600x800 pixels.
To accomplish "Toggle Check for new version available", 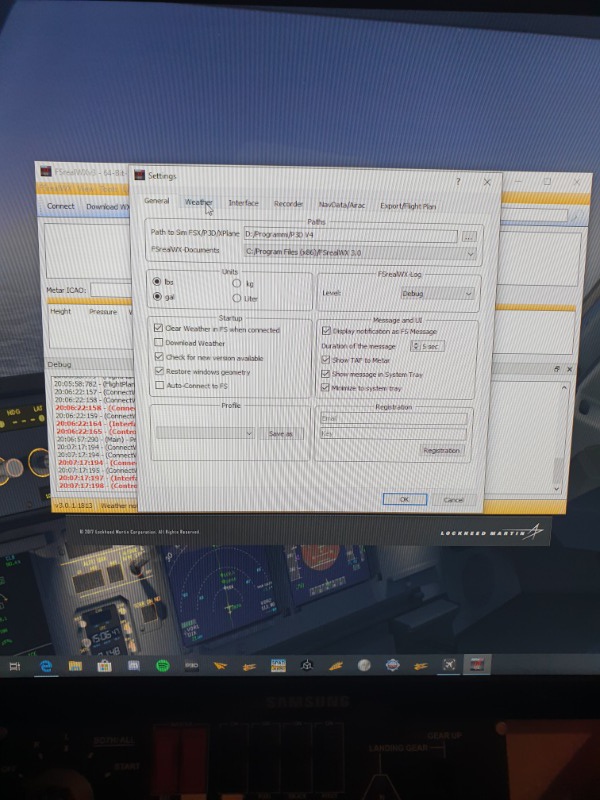I will (159, 357).
